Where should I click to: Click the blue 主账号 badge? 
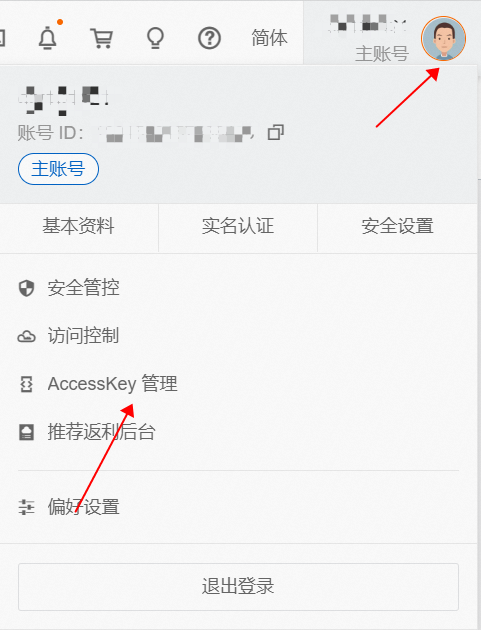[58, 169]
